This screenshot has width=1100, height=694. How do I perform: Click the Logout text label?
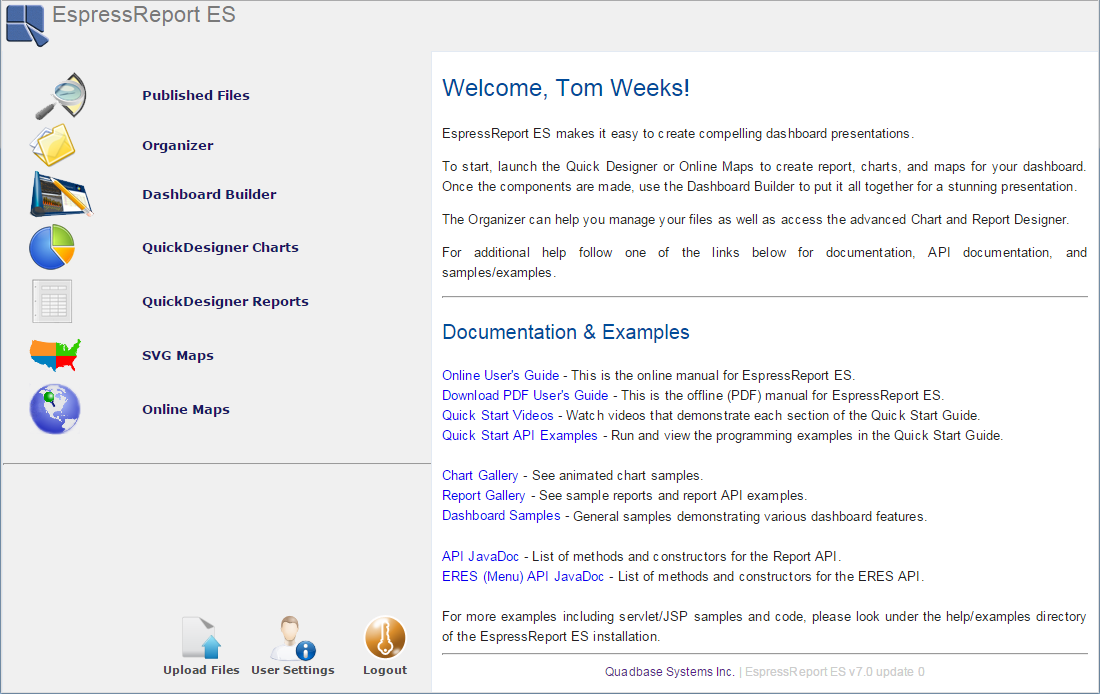pos(385,670)
